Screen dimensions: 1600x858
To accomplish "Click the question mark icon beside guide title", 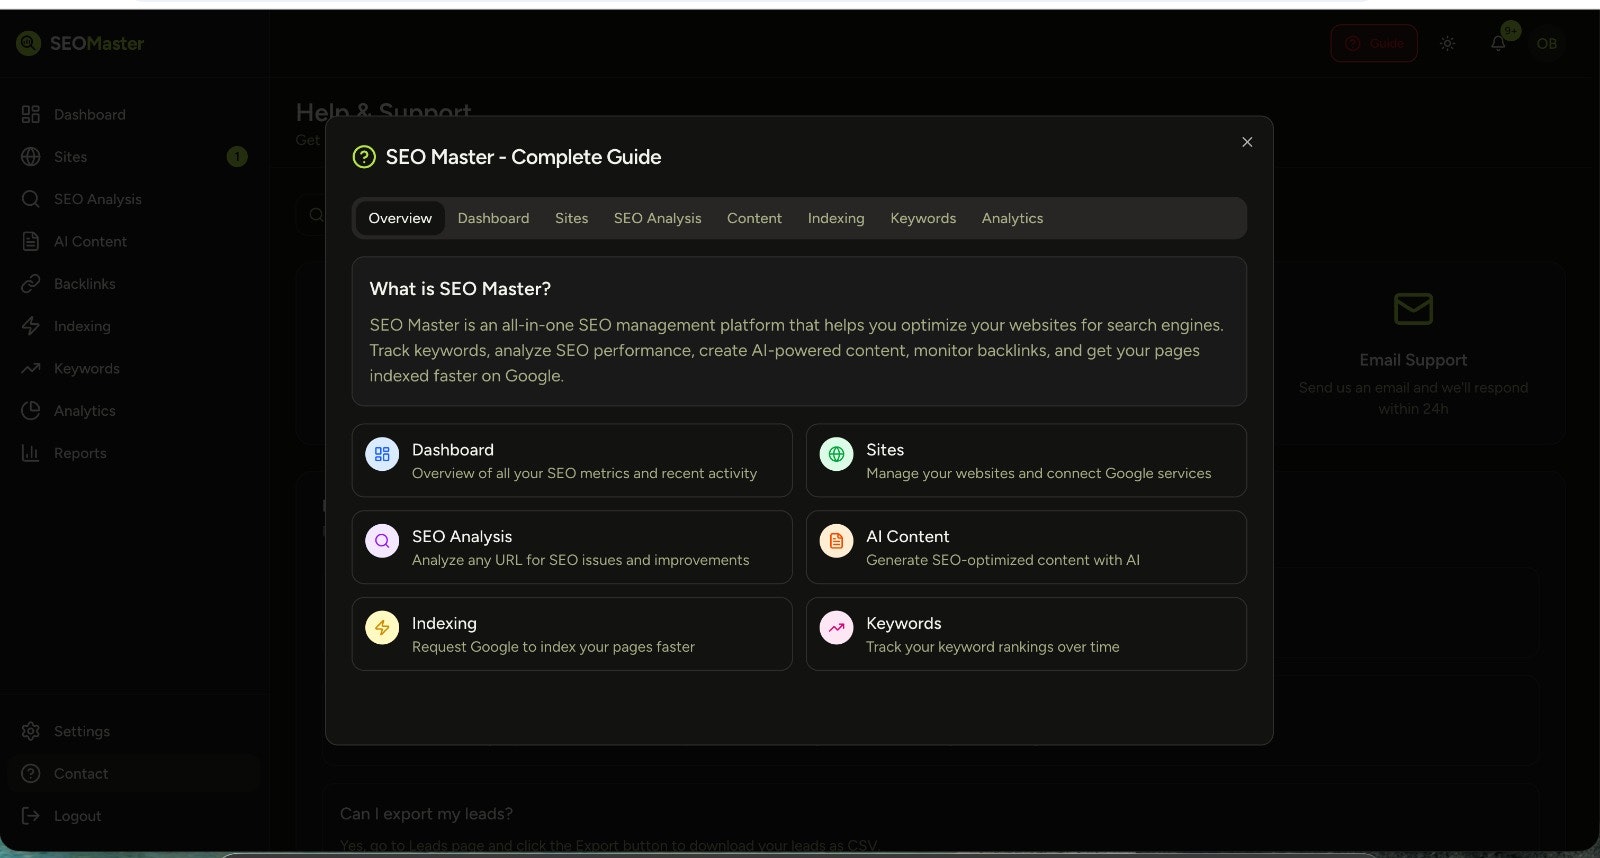I will coord(364,157).
